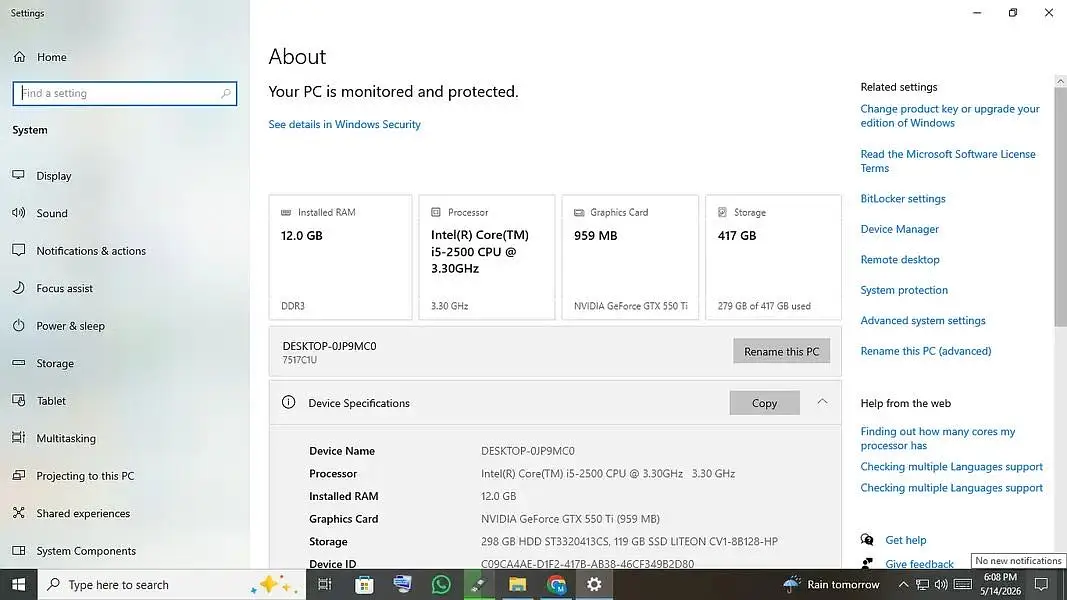Click the Installed RAM card
The width and height of the screenshot is (1067, 600).
click(x=340, y=257)
